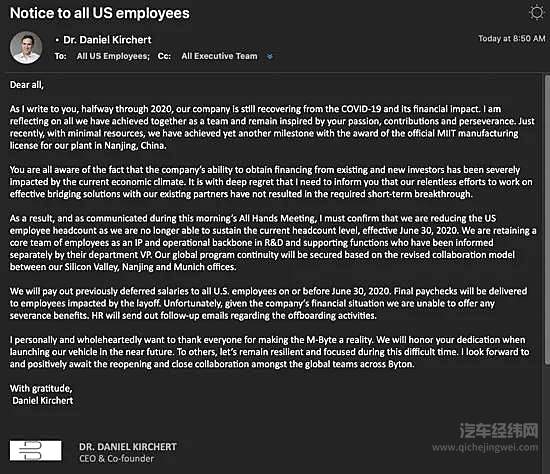
Task: Open the www.qichejingwei.com watermark link
Action: (x=485, y=447)
